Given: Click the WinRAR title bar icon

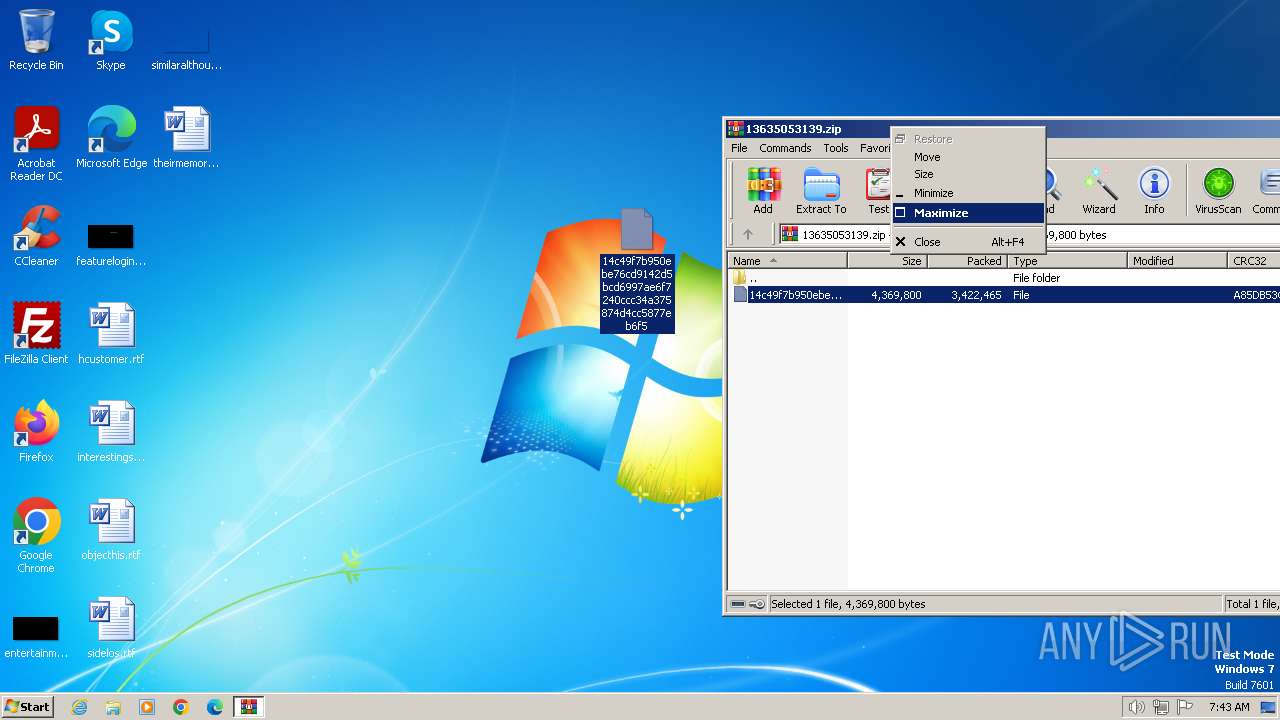Looking at the screenshot, I should [735, 129].
